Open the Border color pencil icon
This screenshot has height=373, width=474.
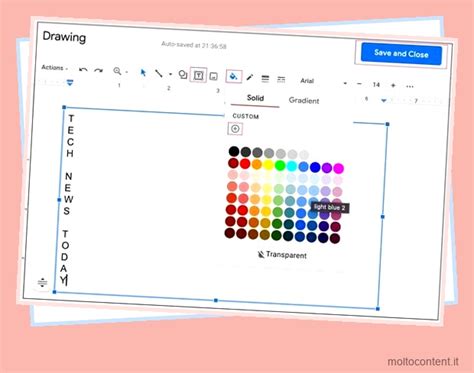pos(250,78)
